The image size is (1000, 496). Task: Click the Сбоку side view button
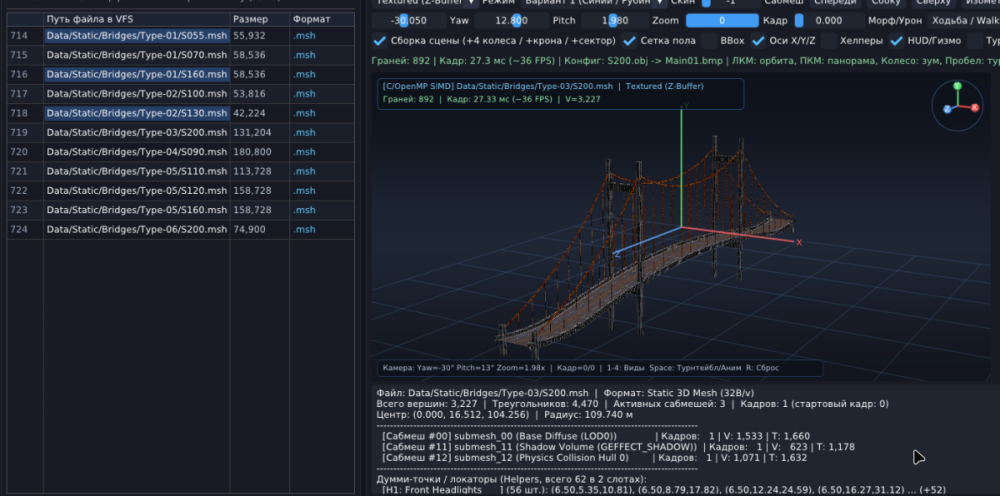(x=886, y=3)
